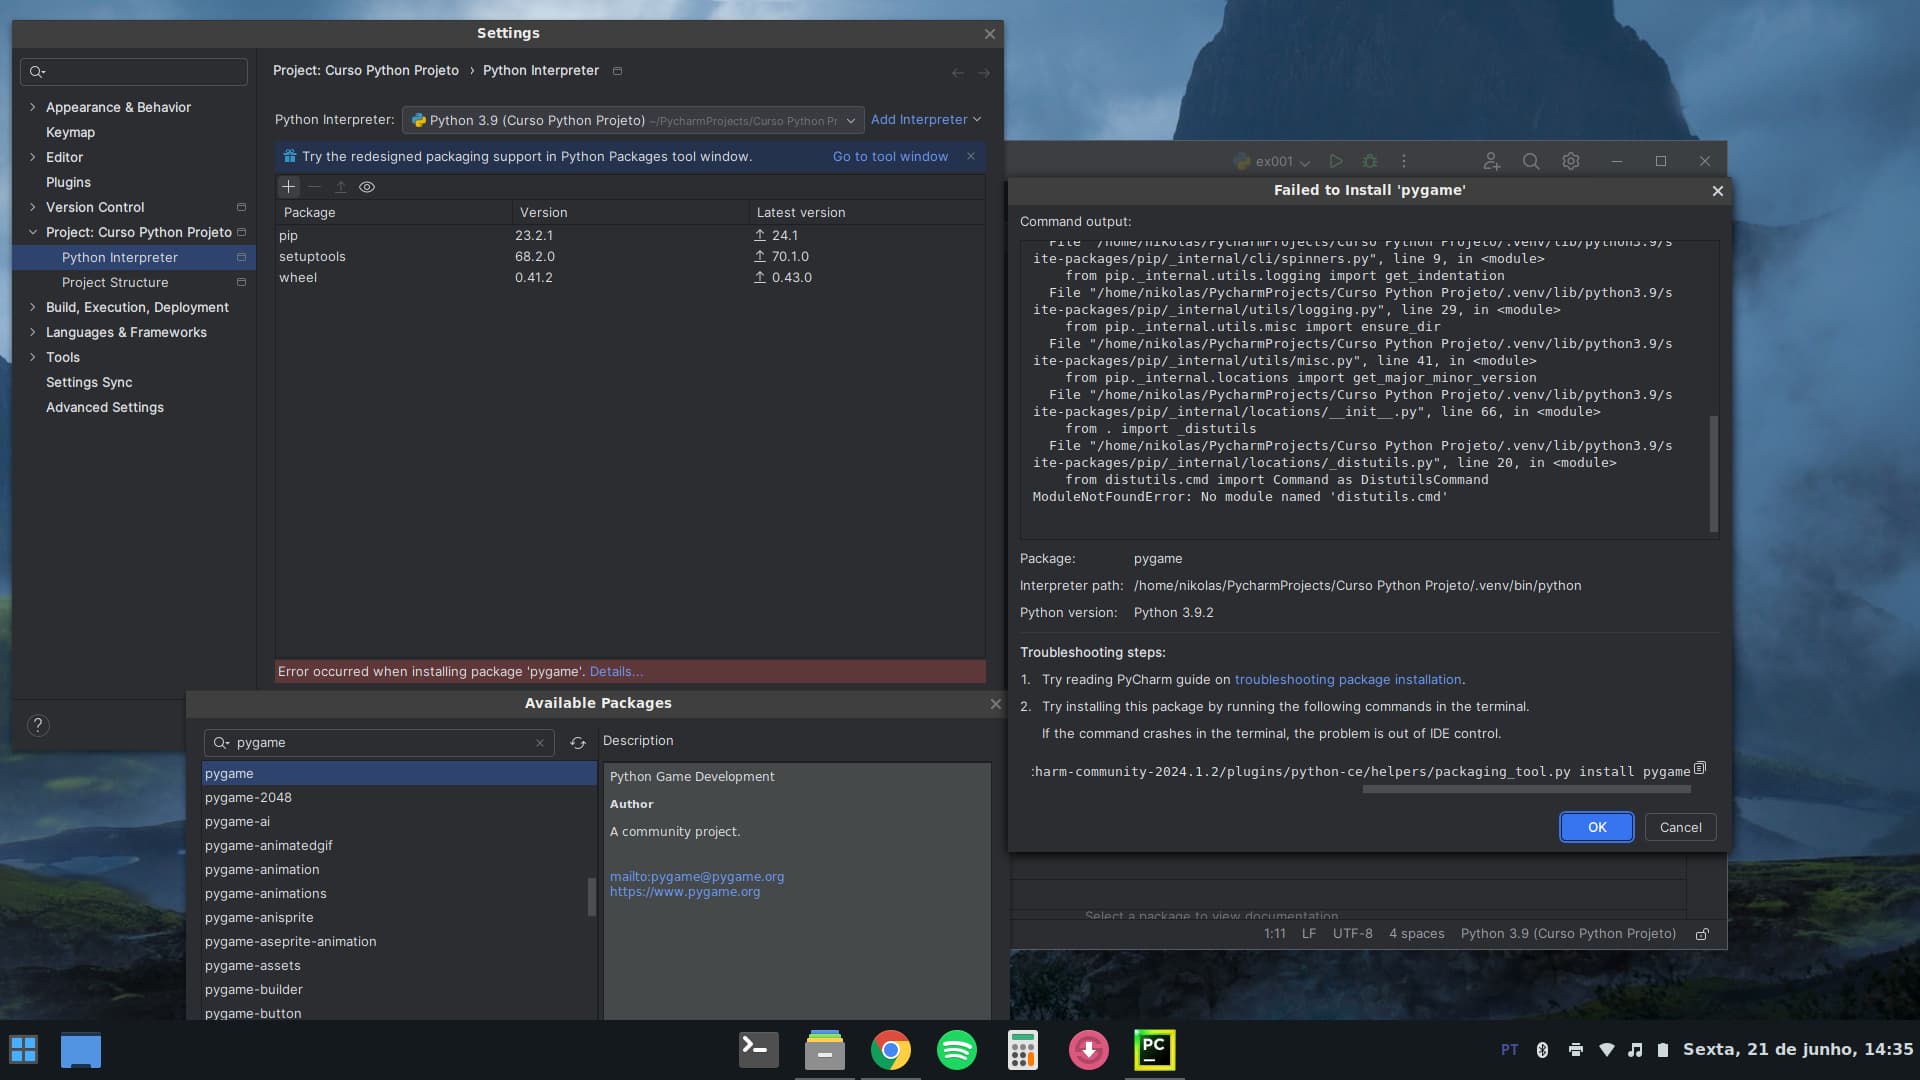
Task: Open the Add Interpreter dropdown
Action: tap(925, 119)
